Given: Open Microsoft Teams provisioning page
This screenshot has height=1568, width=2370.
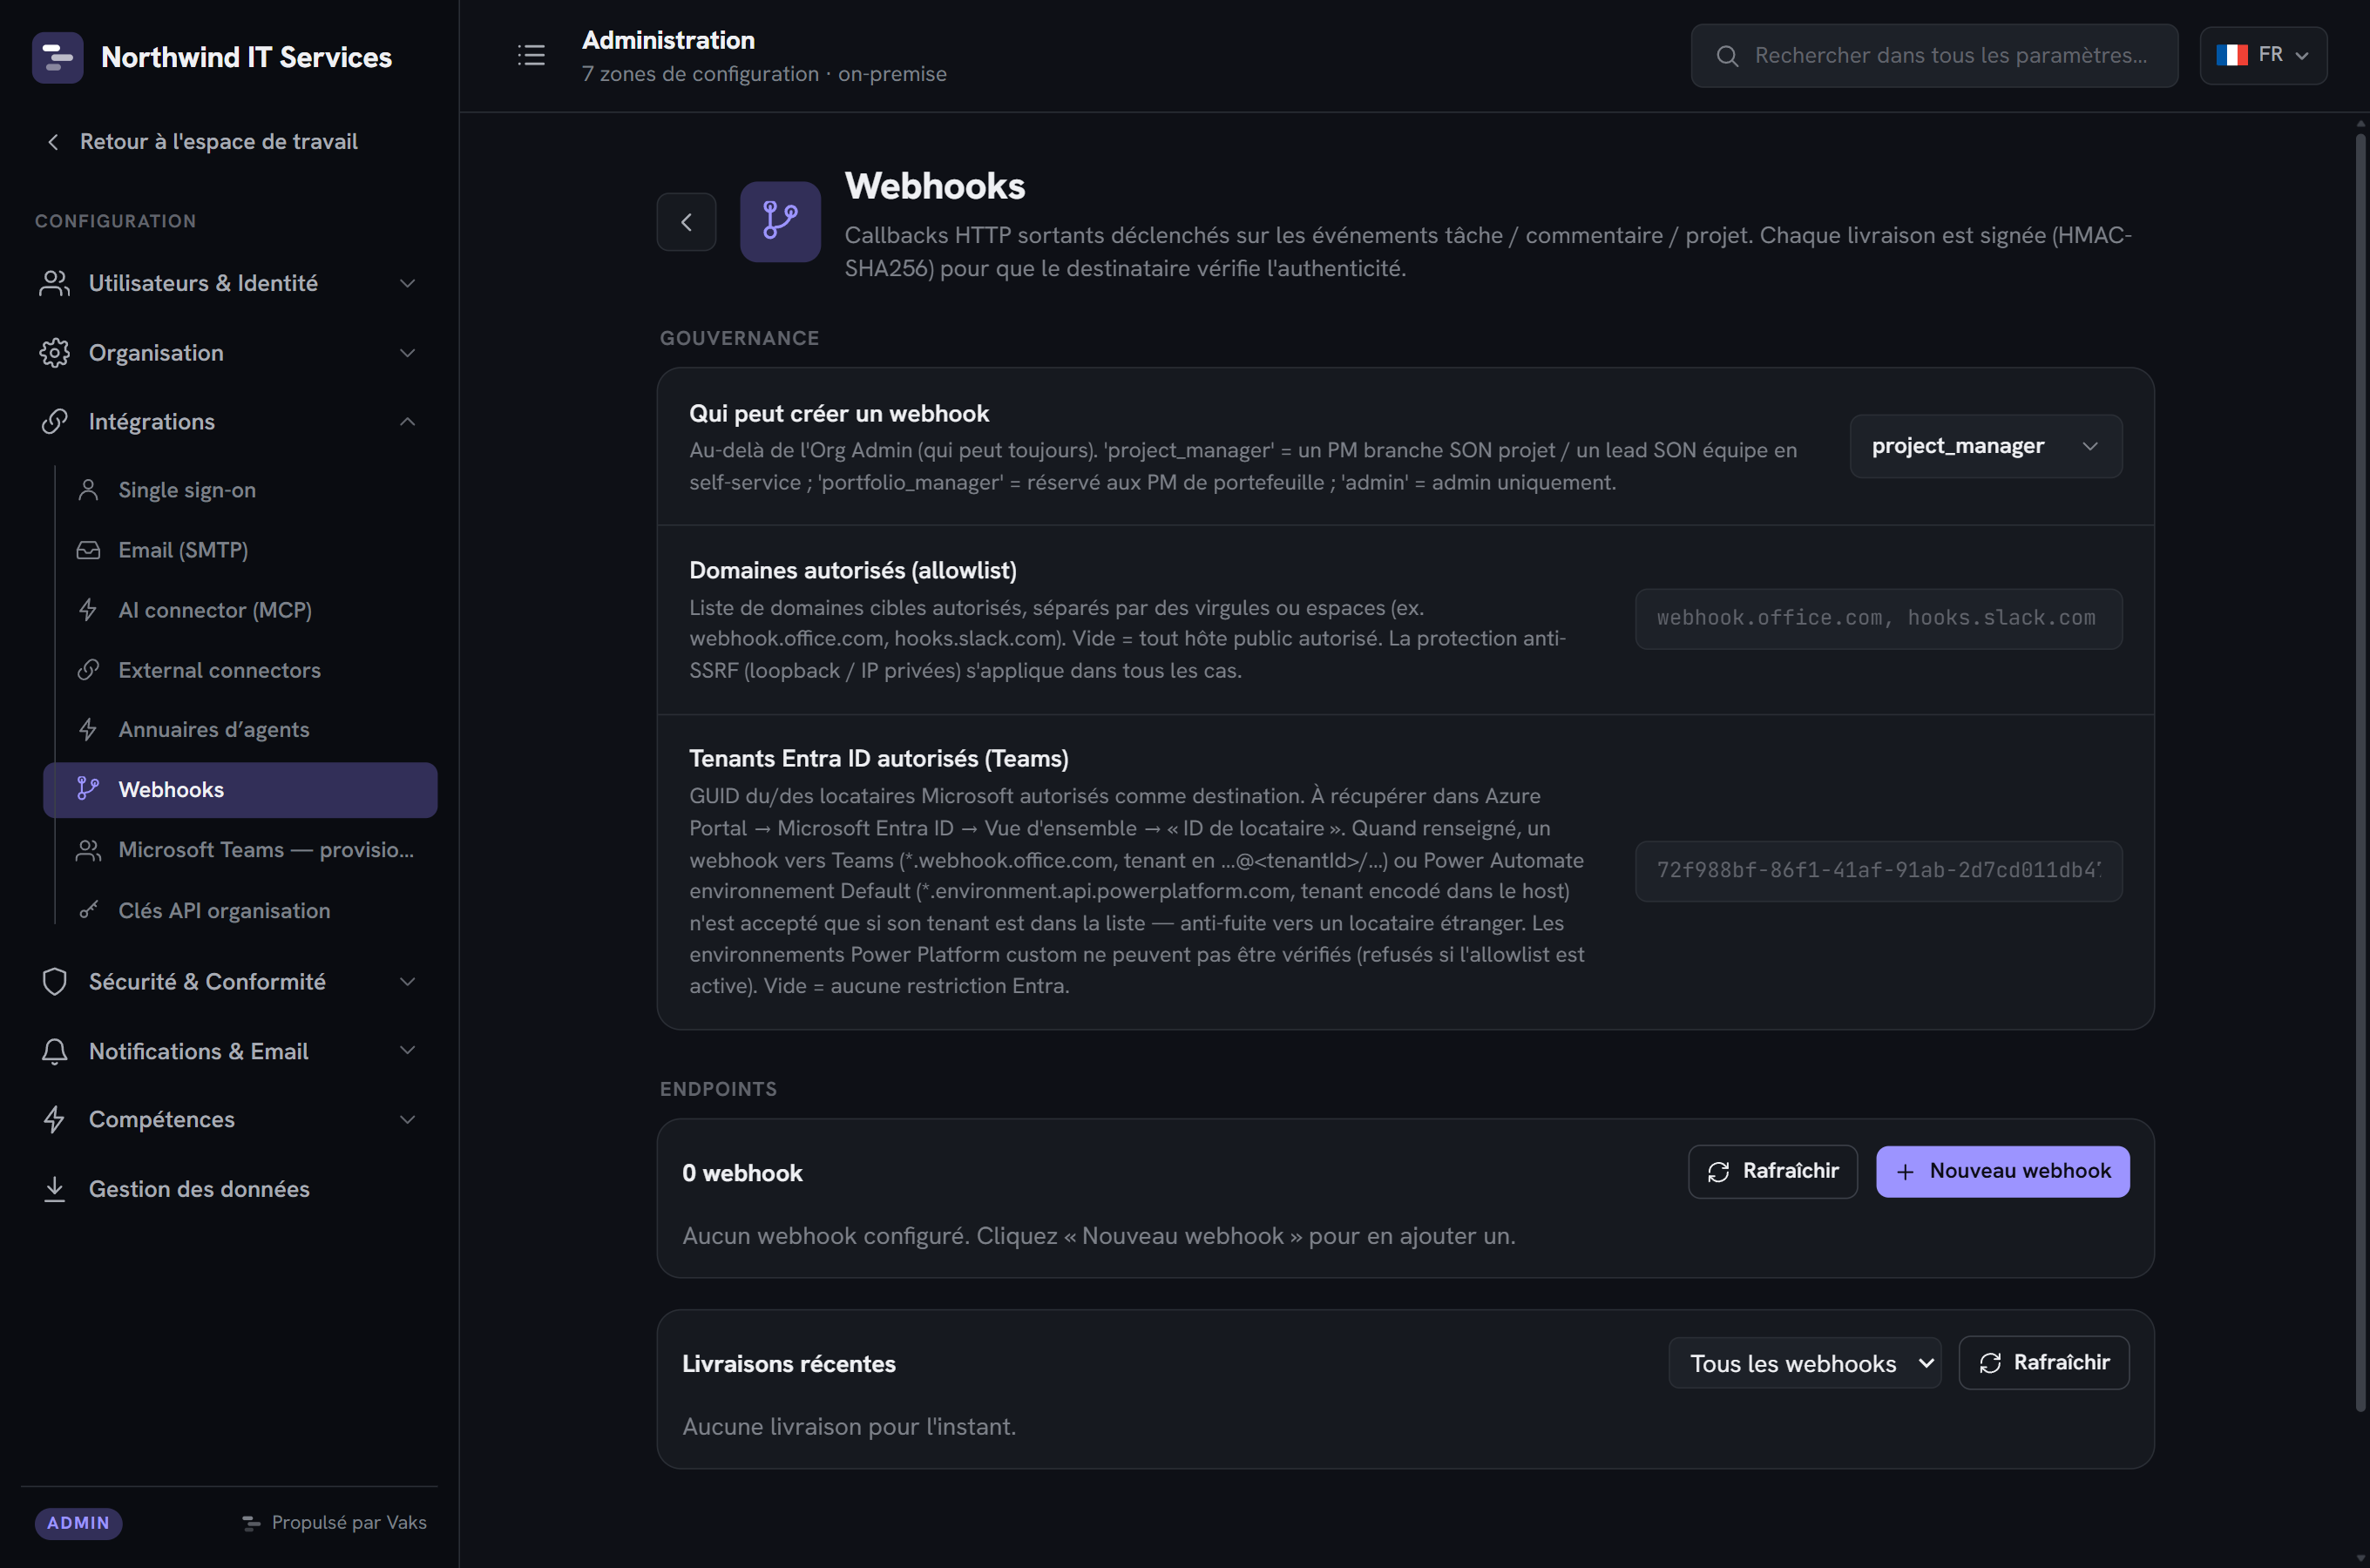Looking at the screenshot, I should [x=240, y=850].
